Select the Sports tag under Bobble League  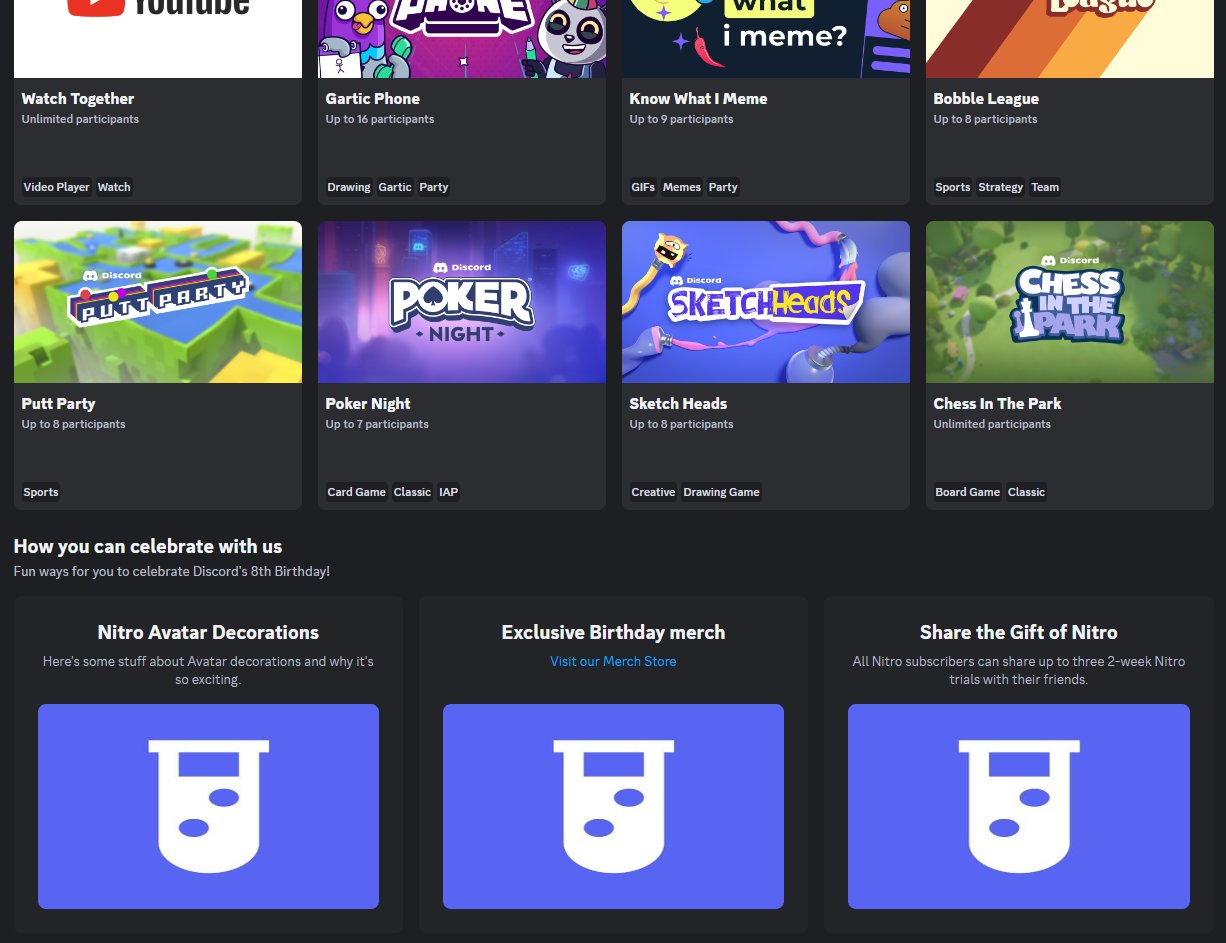[x=952, y=187]
